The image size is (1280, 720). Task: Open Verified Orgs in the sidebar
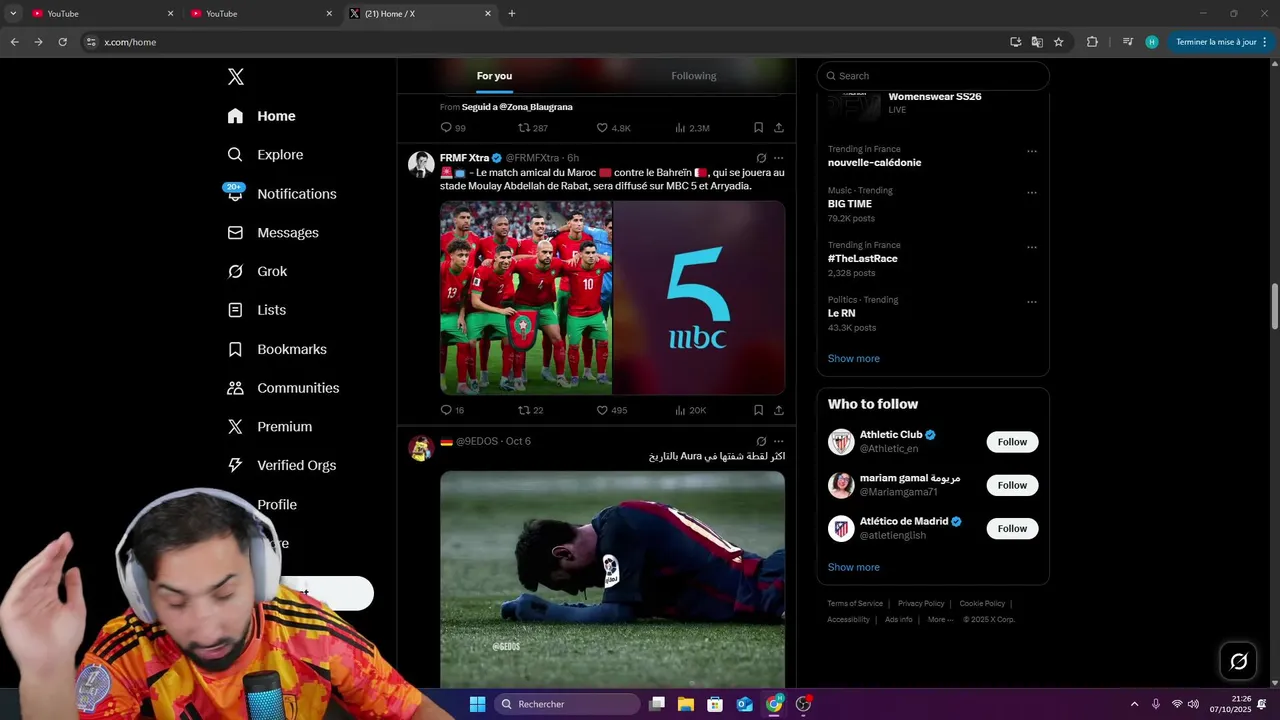point(281,465)
